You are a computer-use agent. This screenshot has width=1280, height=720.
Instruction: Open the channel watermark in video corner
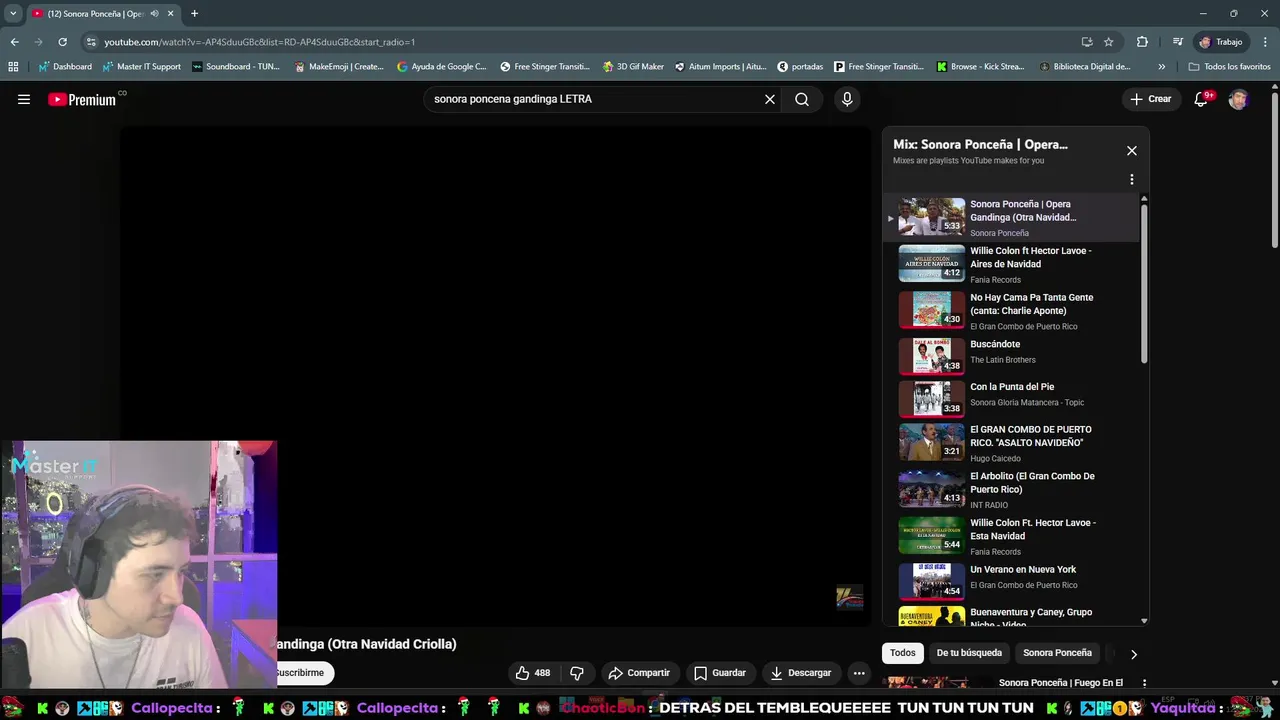(x=849, y=597)
